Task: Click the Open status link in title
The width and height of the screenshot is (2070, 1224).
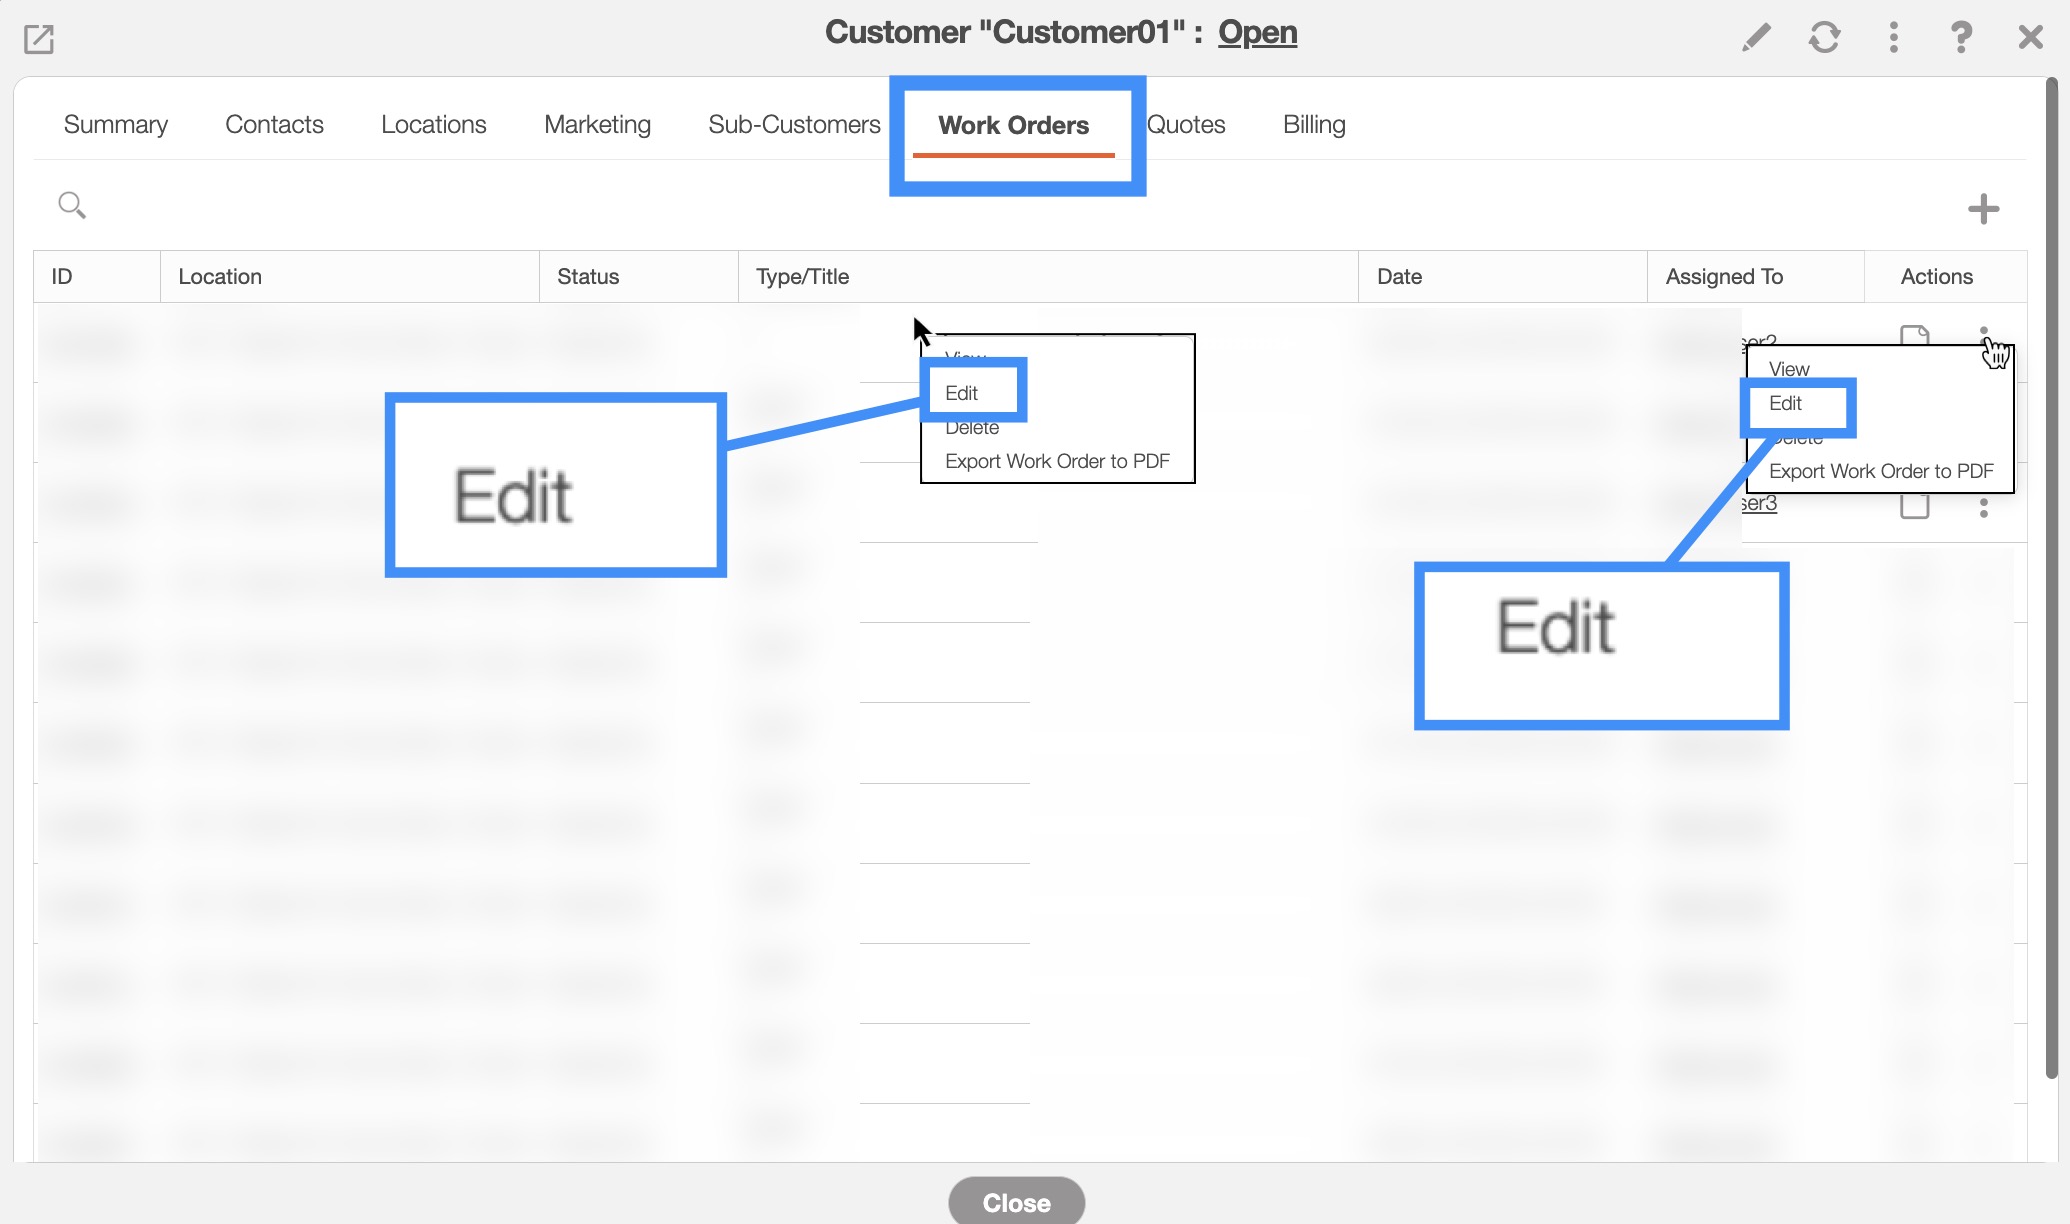Action: pyautogui.click(x=1257, y=33)
